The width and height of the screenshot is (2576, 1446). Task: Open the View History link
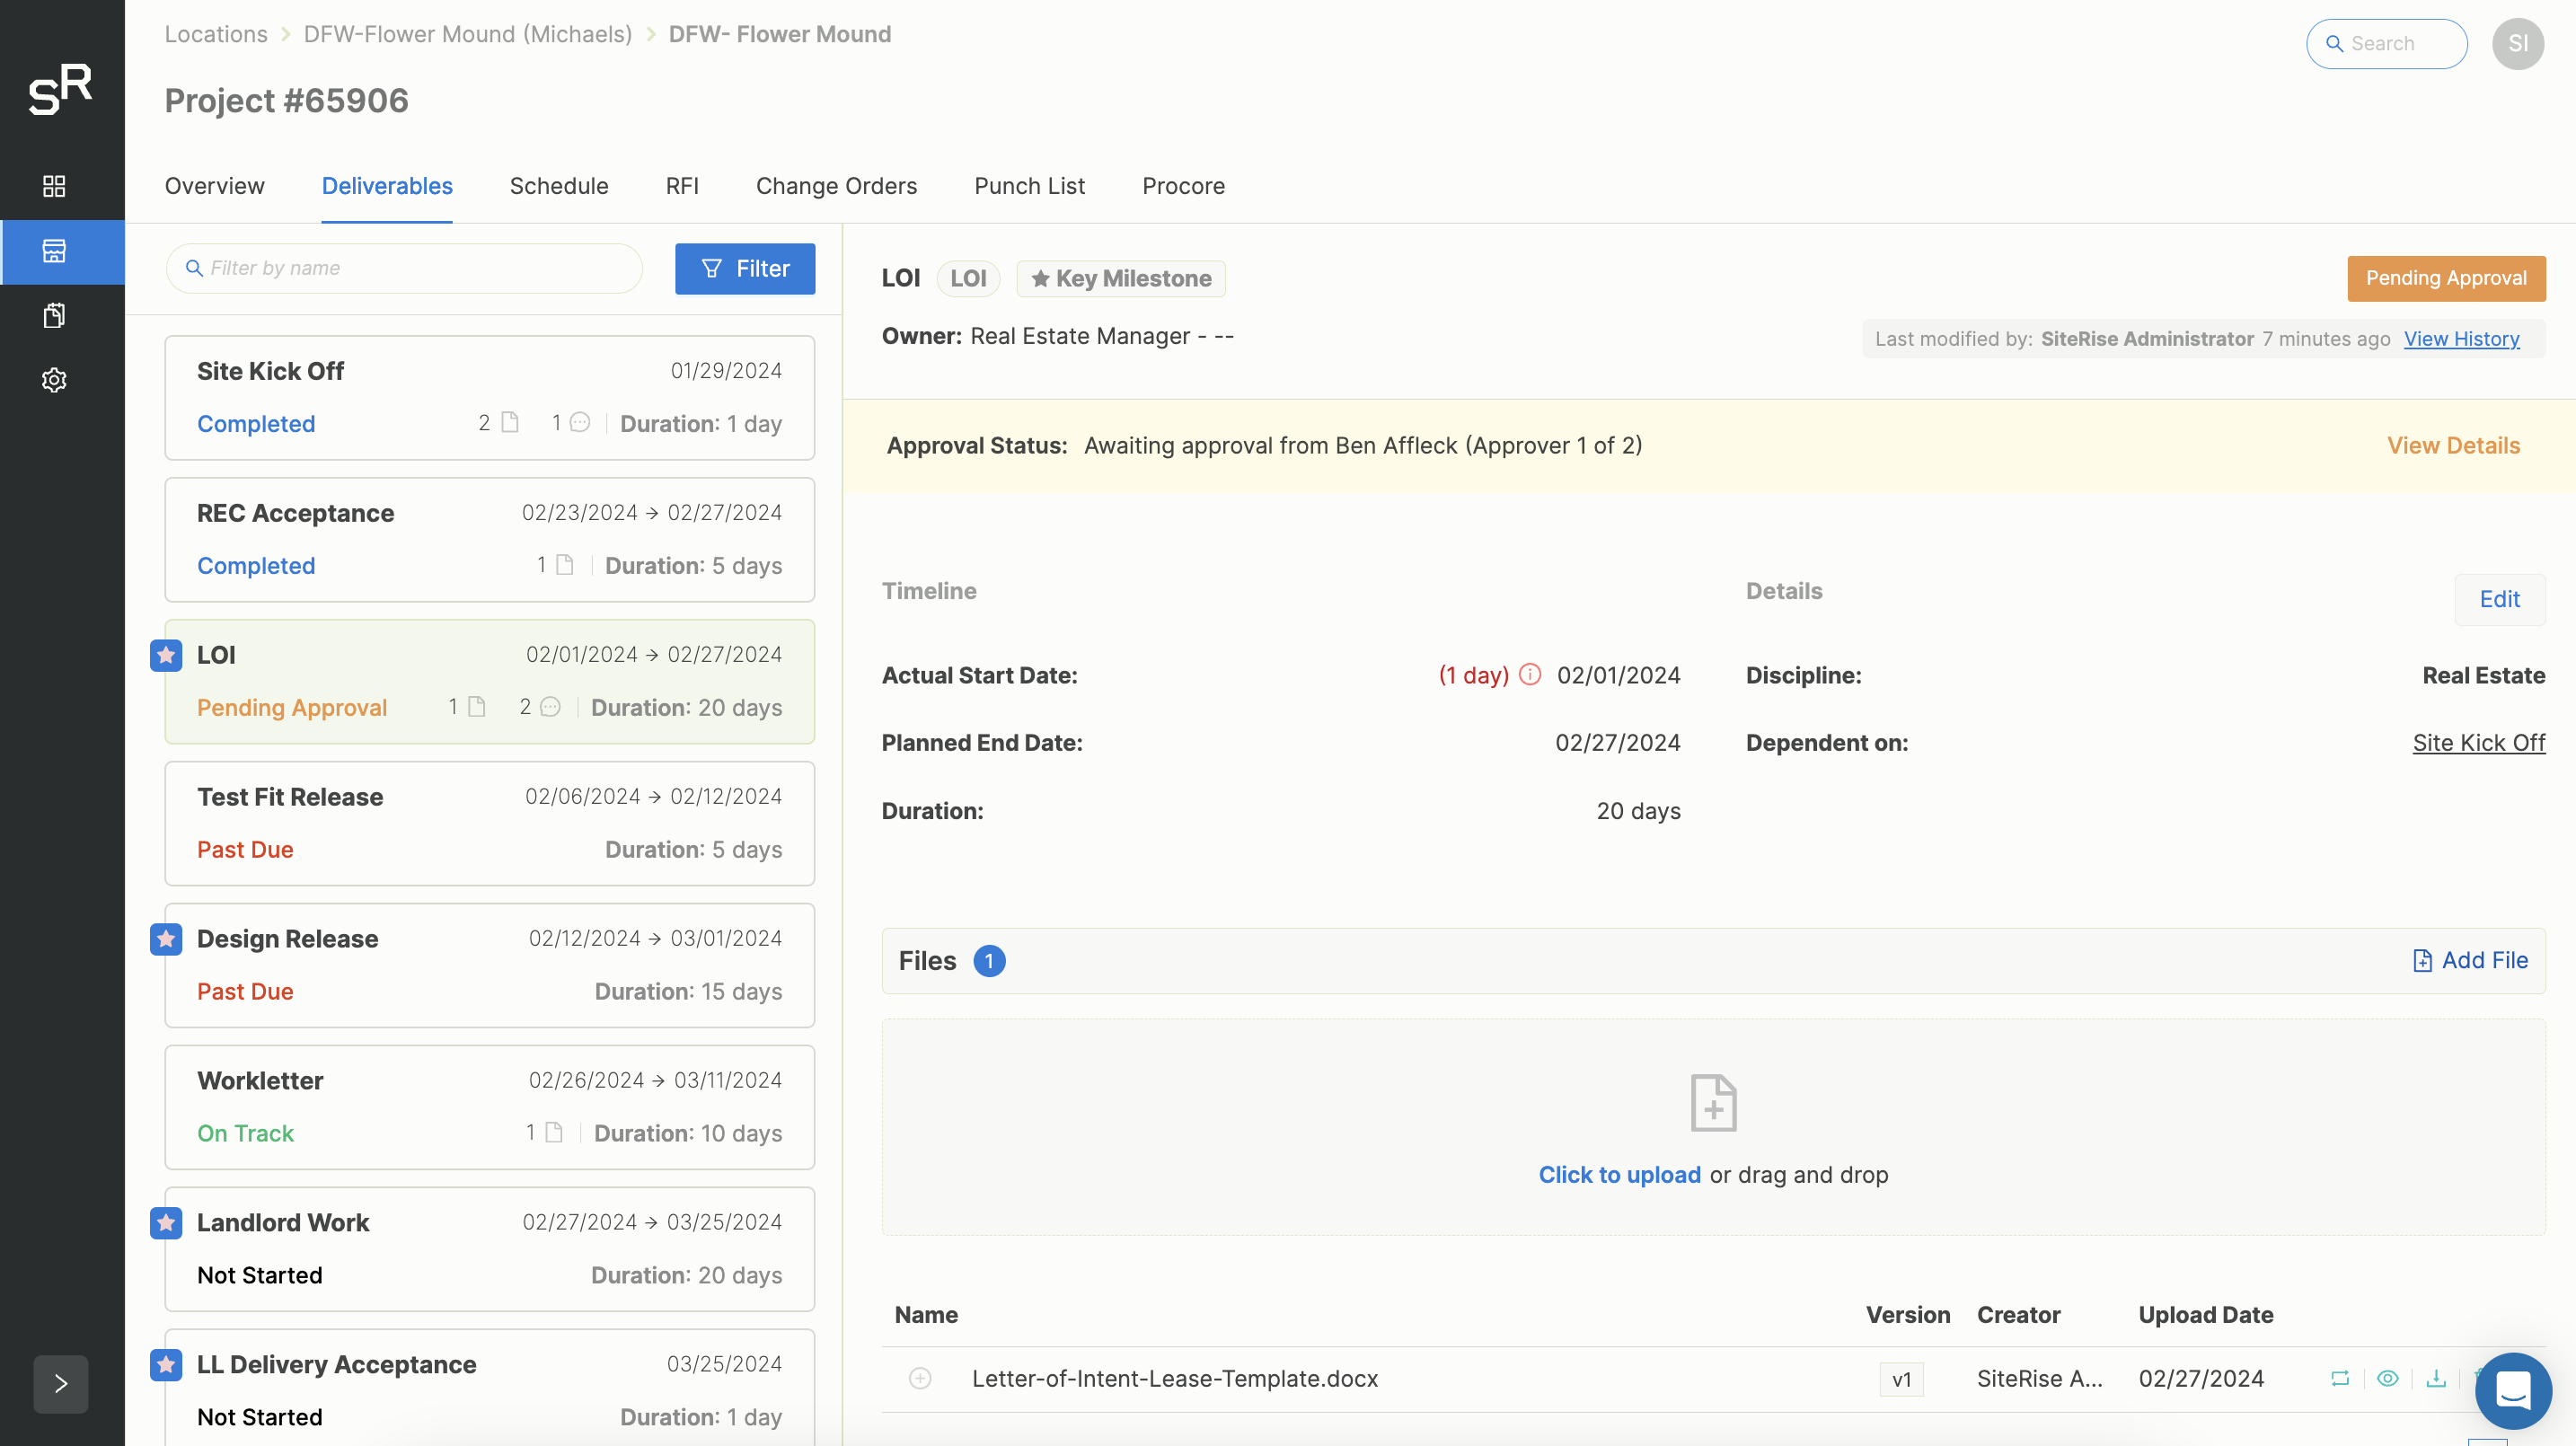(x=2461, y=339)
